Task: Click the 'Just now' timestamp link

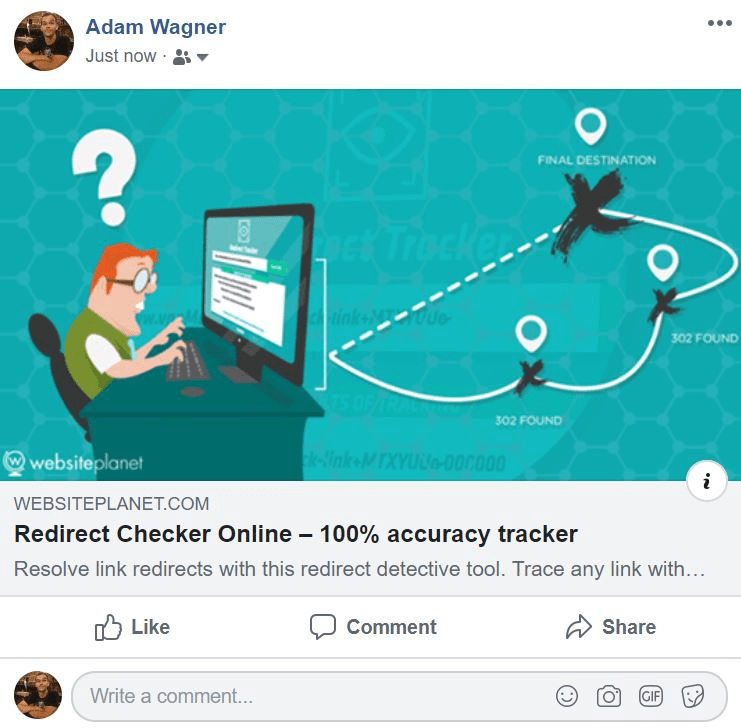Action: [x=121, y=56]
